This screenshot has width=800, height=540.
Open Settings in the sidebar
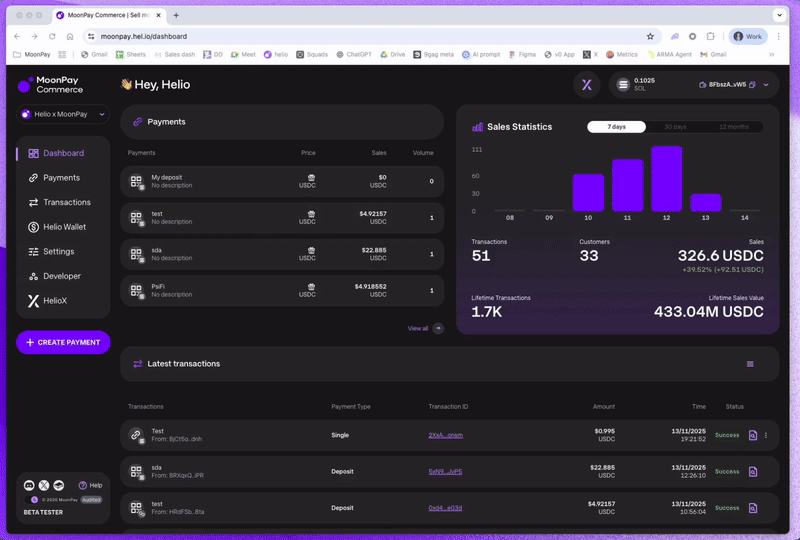pyautogui.click(x=51, y=251)
